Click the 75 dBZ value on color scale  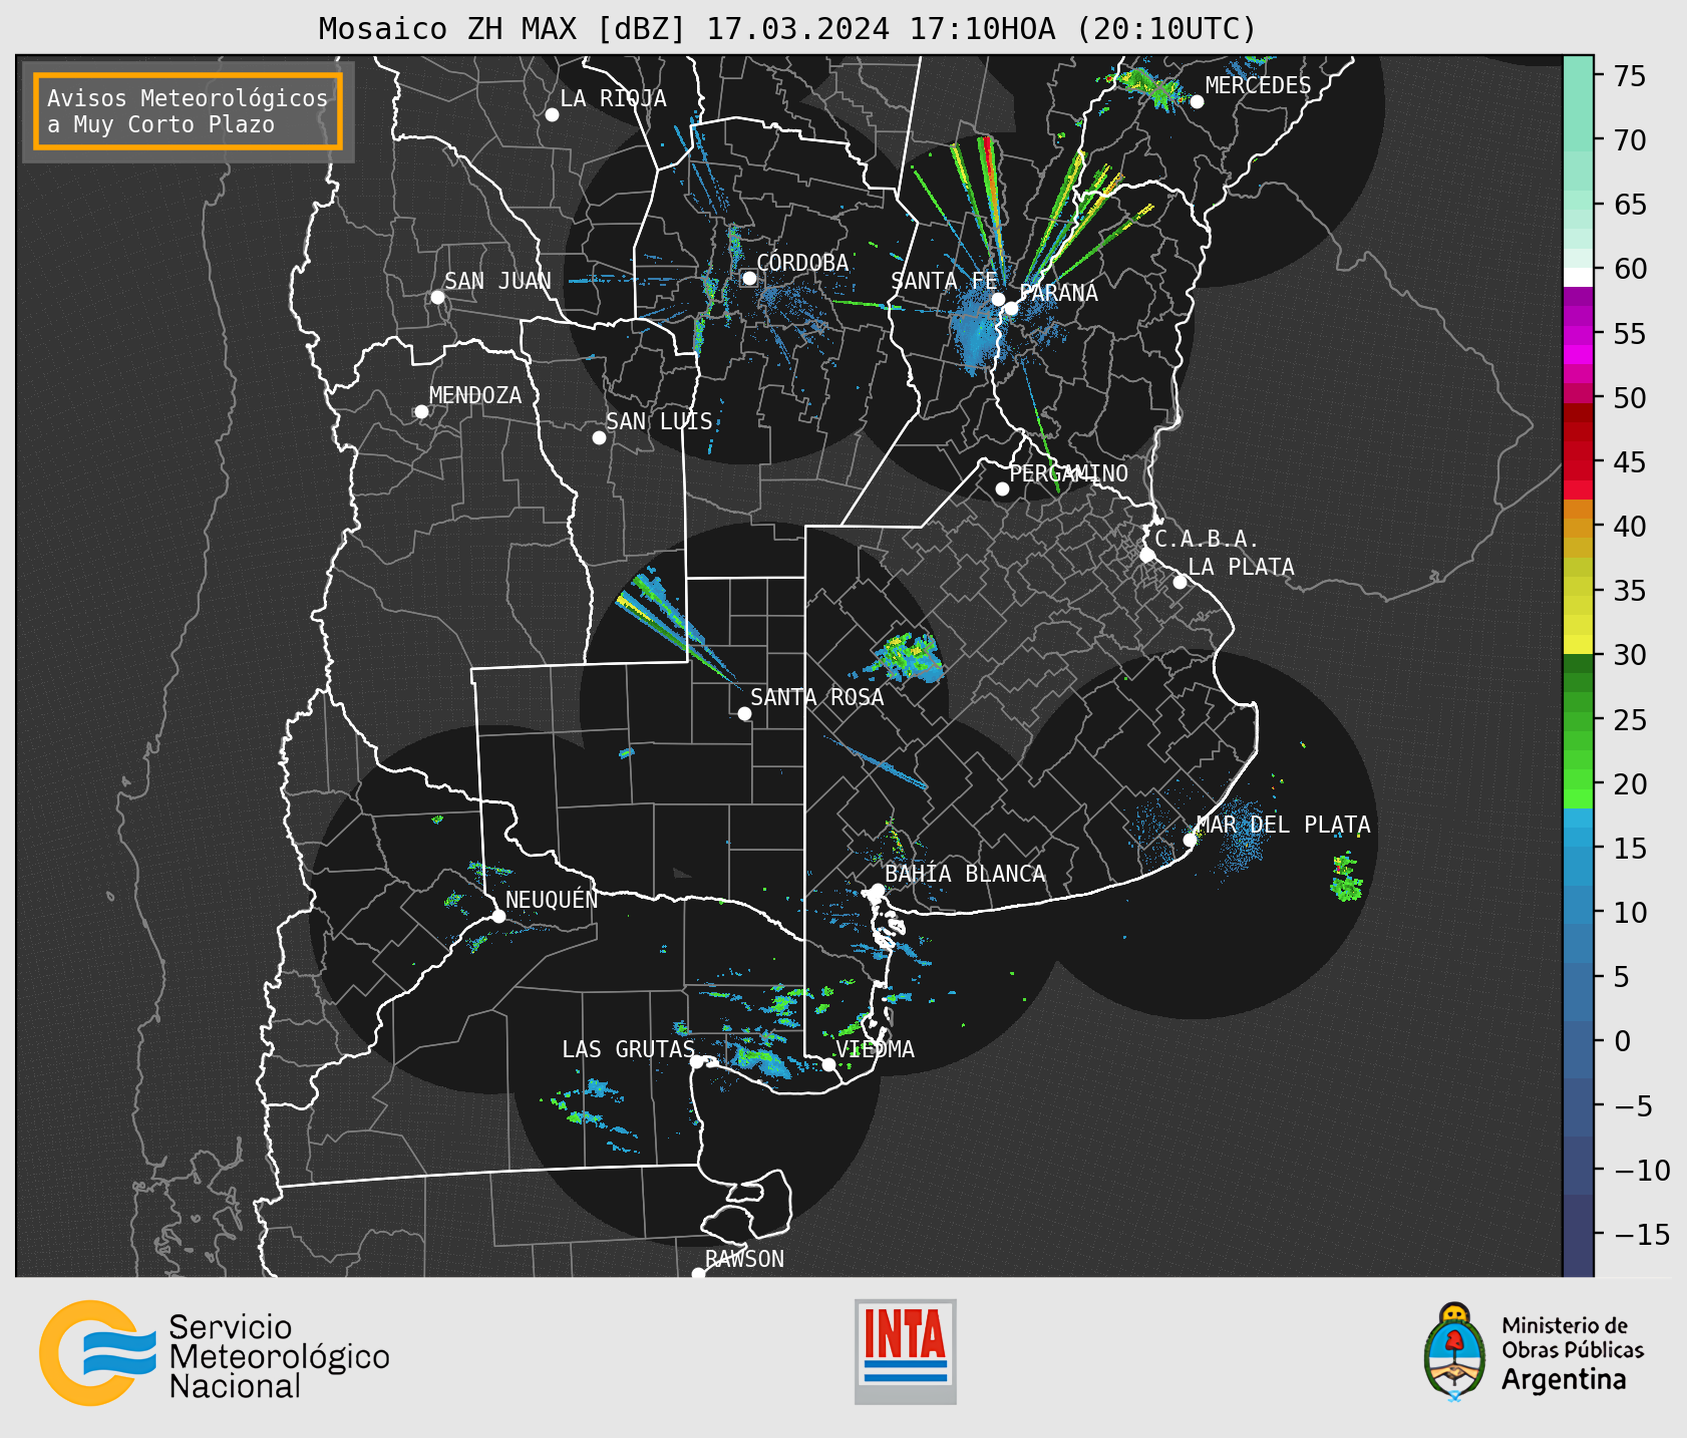click(x=1629, y=76)
